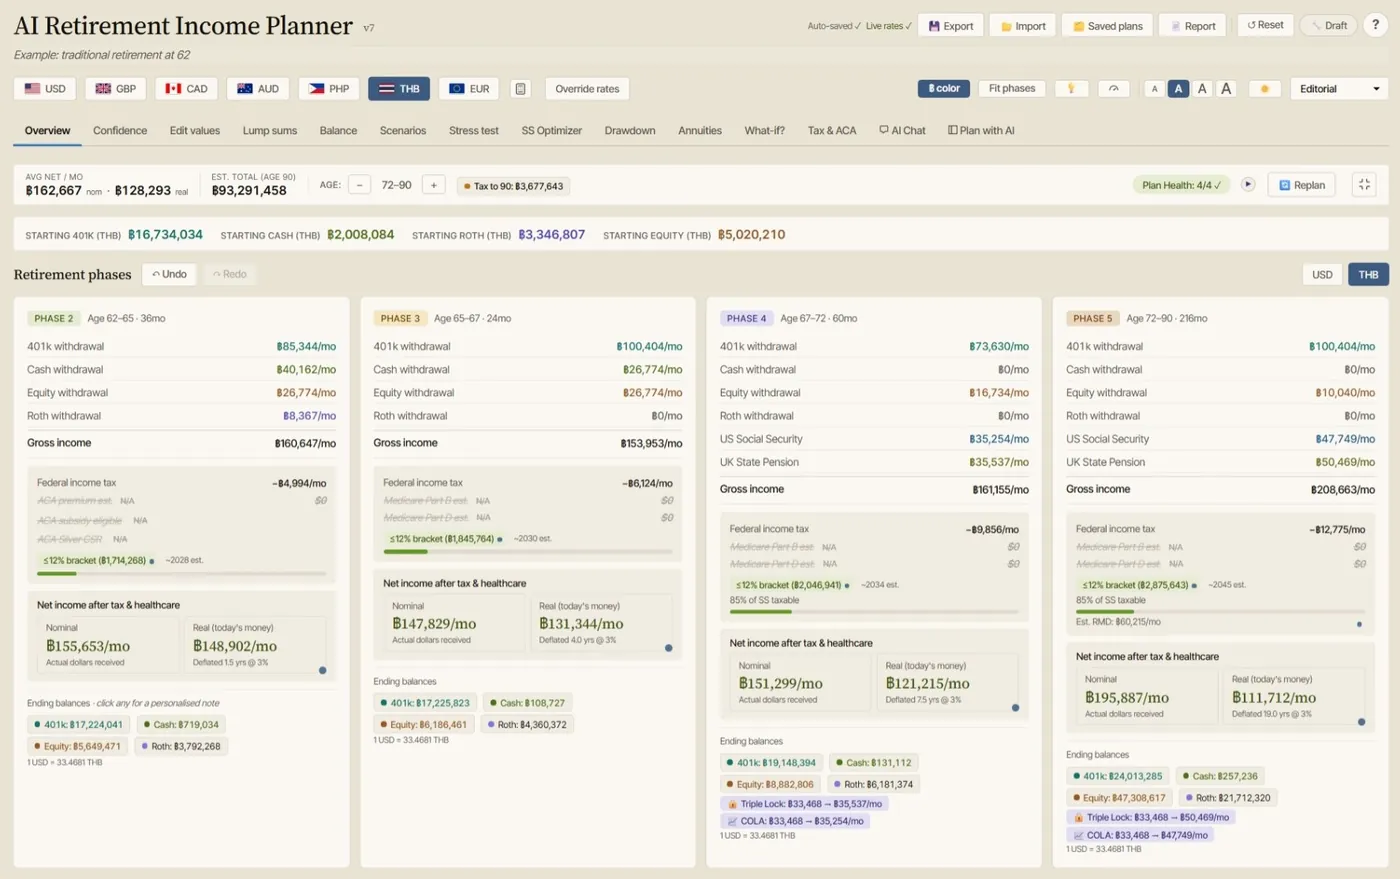Open the SS Optimizer tab
This screenshot has height=879, width=1400.
click(x=551, y=131)
